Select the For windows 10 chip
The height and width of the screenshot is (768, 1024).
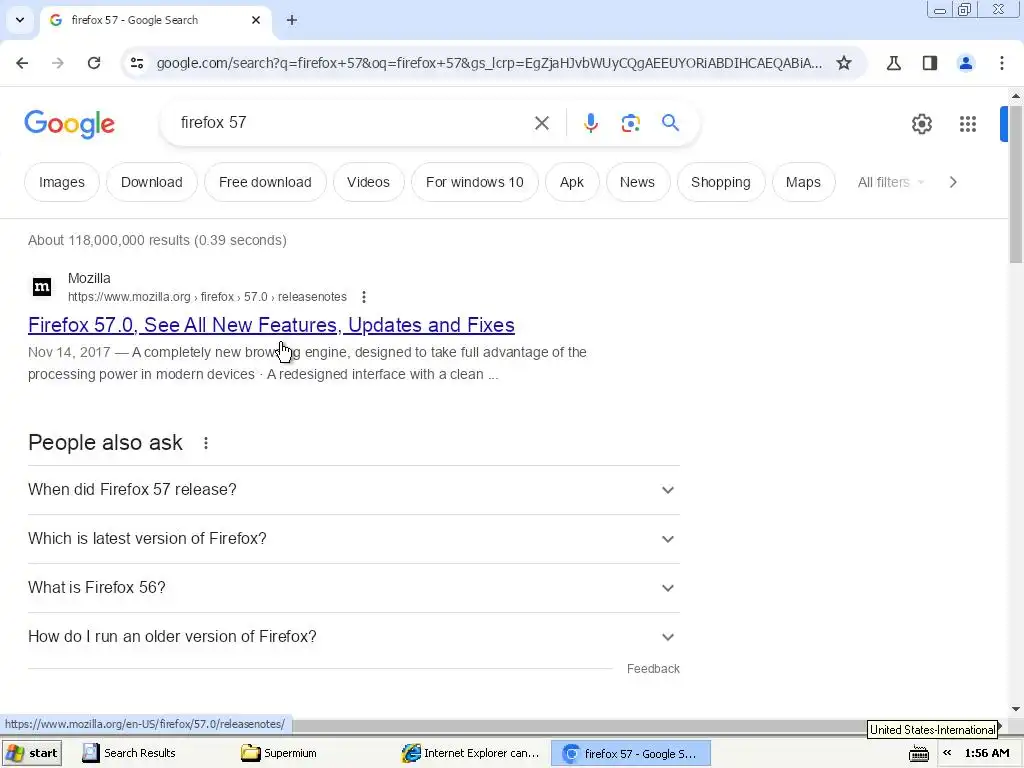pos(475,182)
